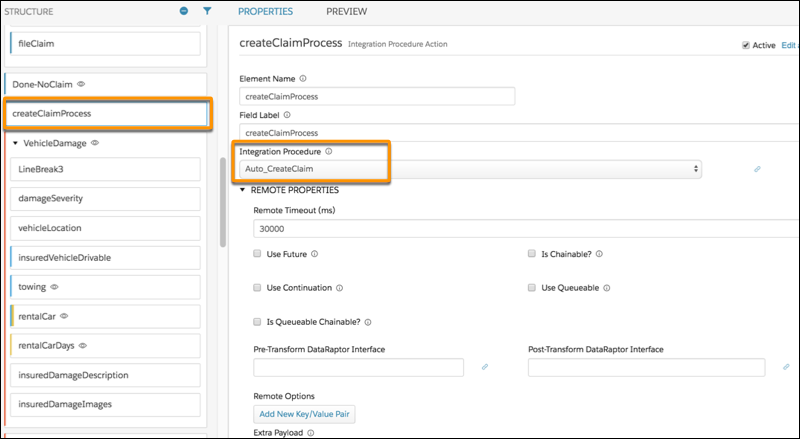Screen dimensions: 800x439
Task: Click eye icon on rentalCar element
Action: (x=64, y=316)
